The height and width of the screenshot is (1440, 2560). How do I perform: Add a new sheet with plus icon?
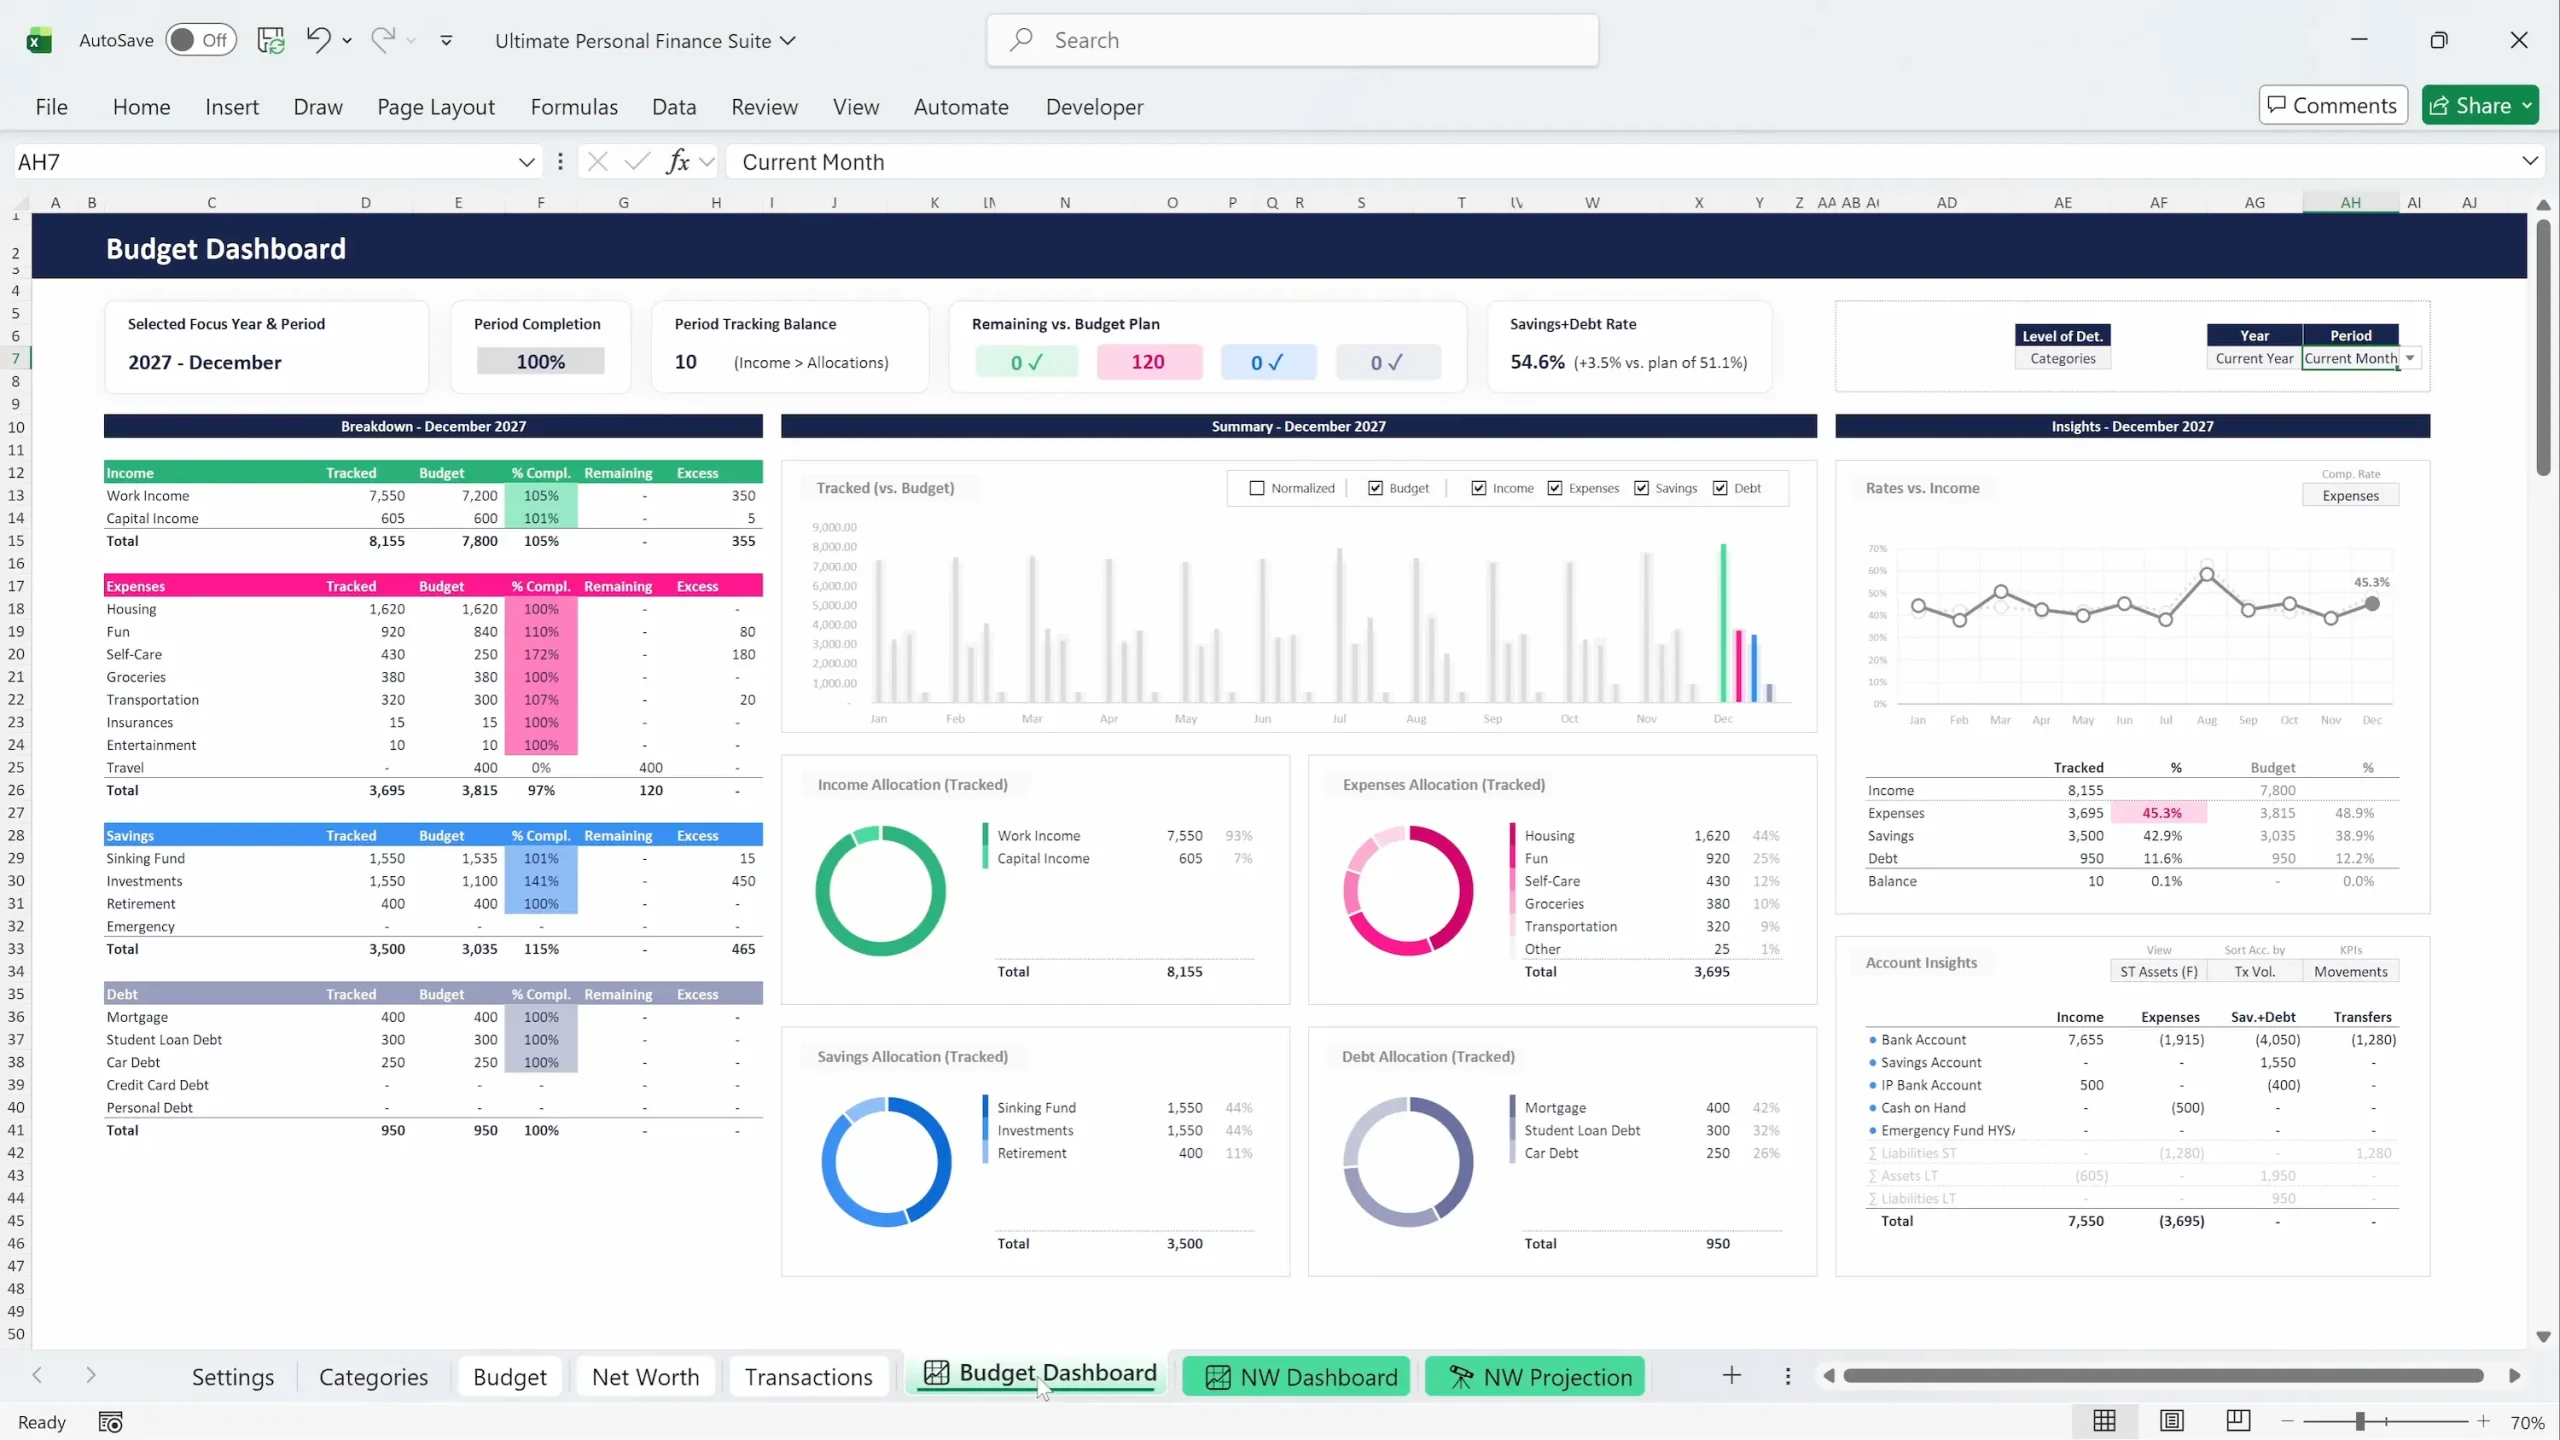1732,1376
